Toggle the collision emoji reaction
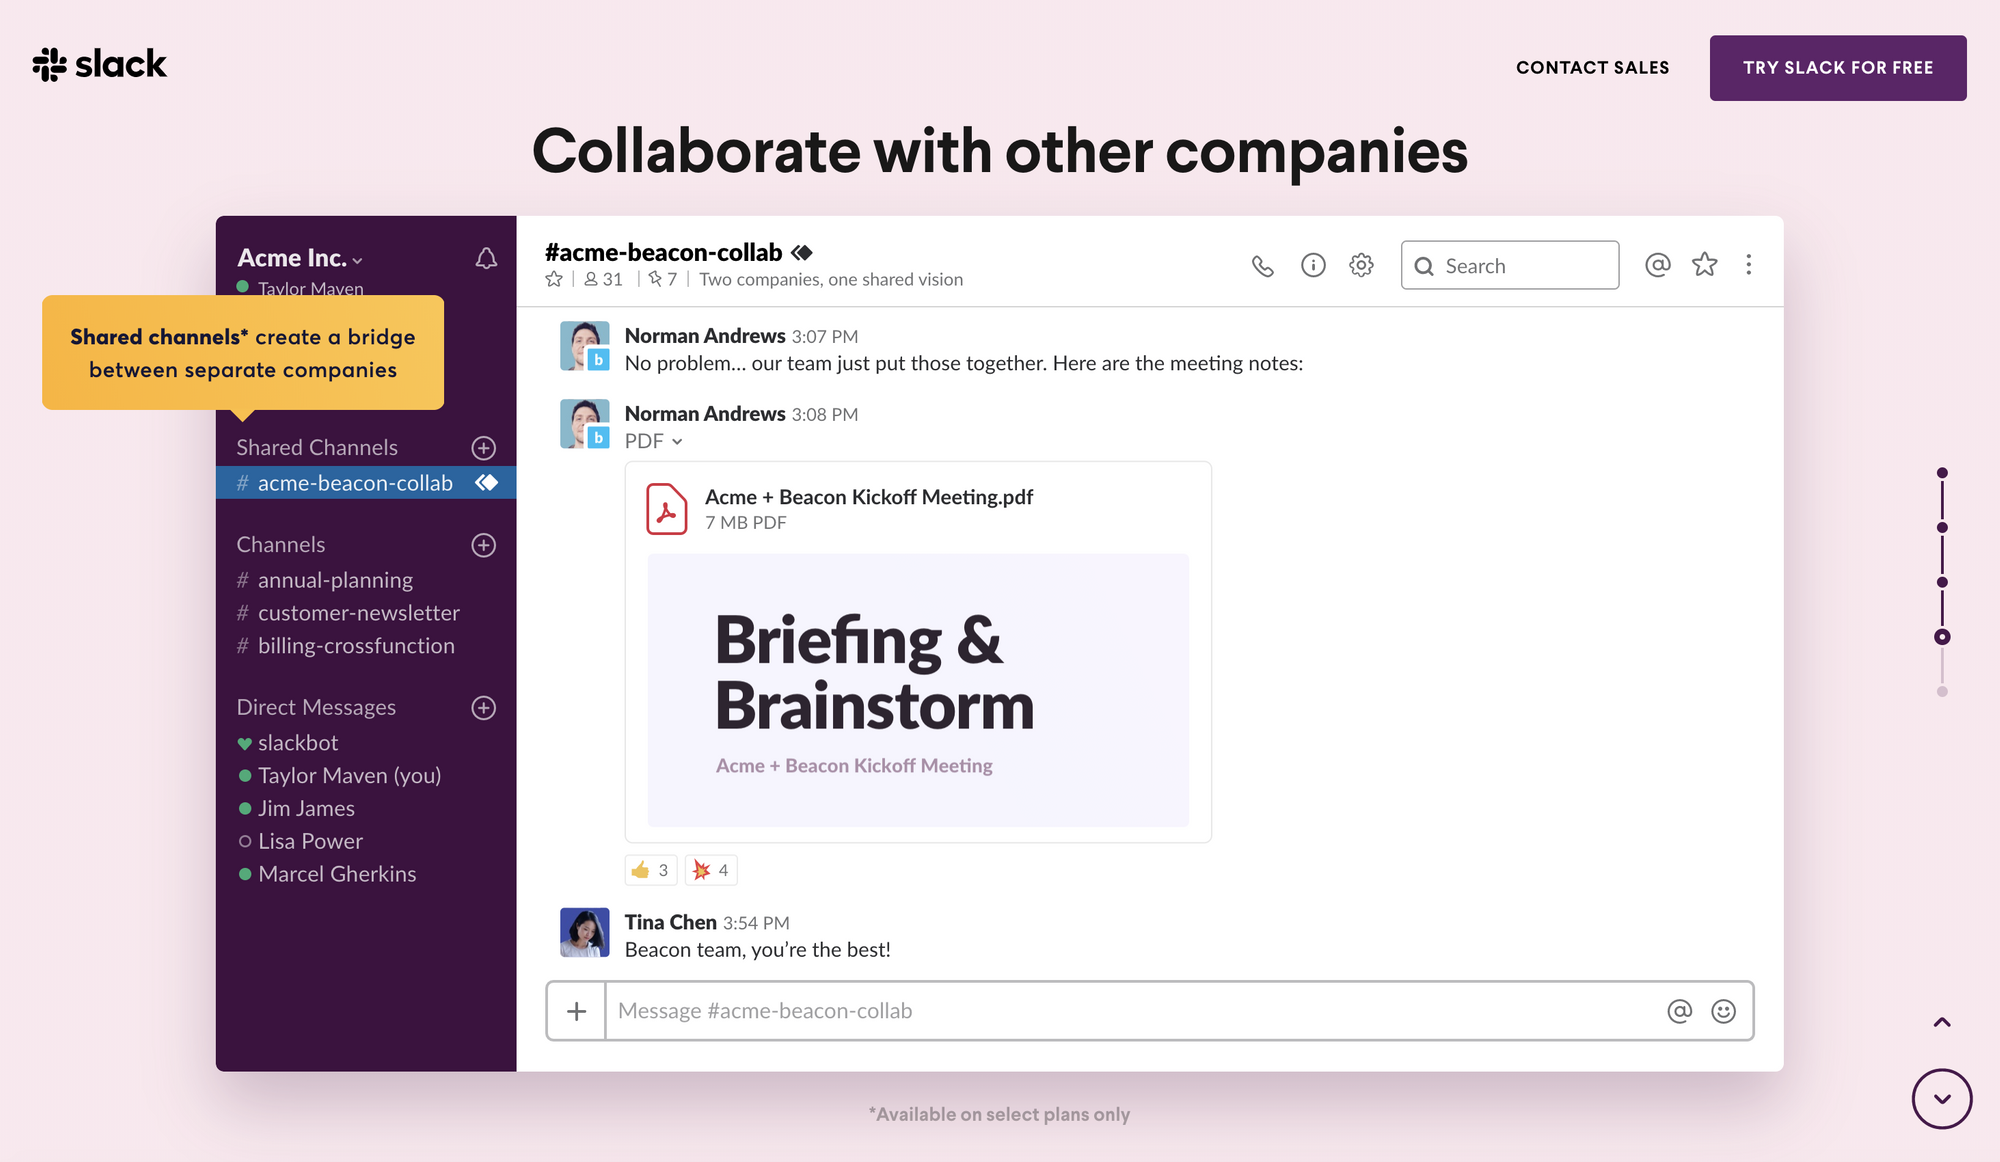The image size is (2000, 1162). tap(711, 870)
